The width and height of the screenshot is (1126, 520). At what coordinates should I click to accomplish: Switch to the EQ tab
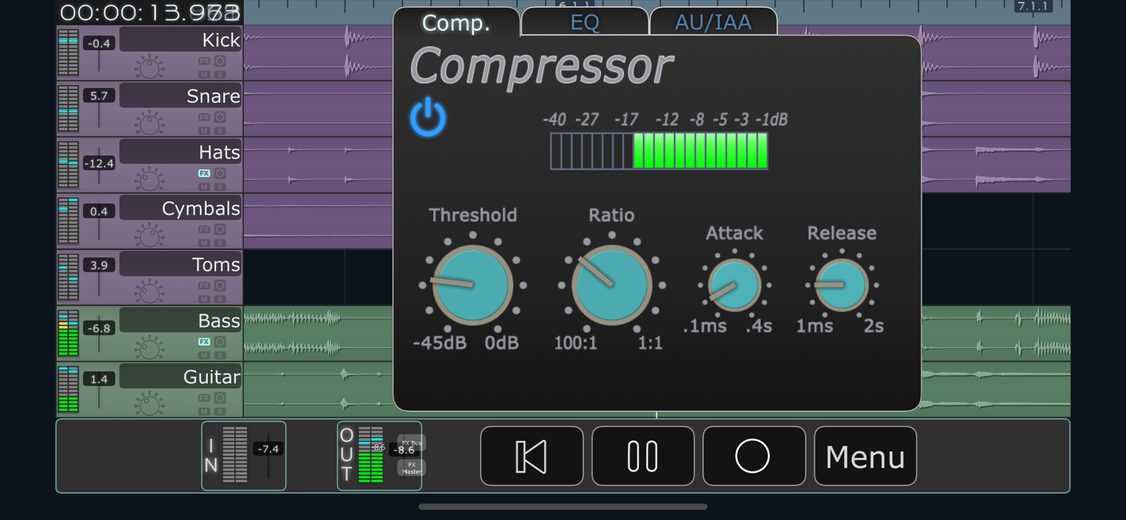585,22
